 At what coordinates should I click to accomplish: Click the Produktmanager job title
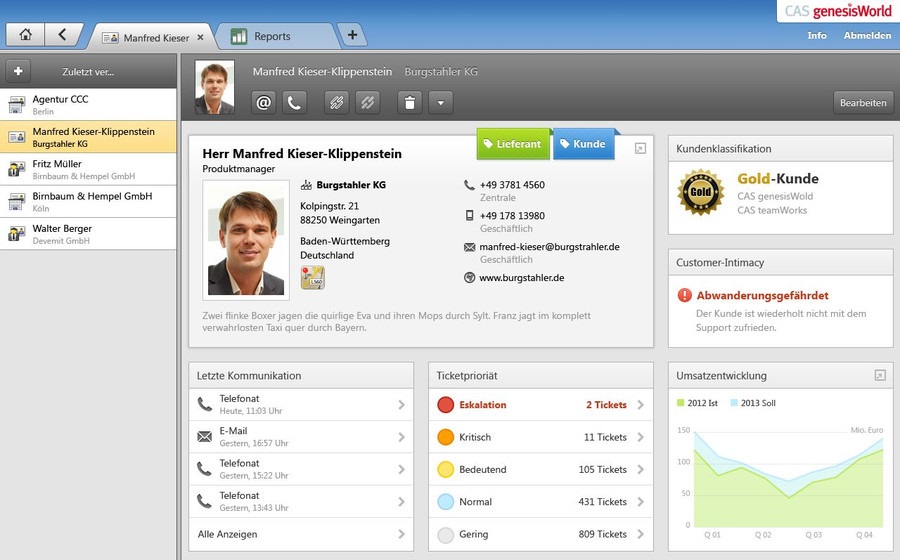[x=238, y=169]
